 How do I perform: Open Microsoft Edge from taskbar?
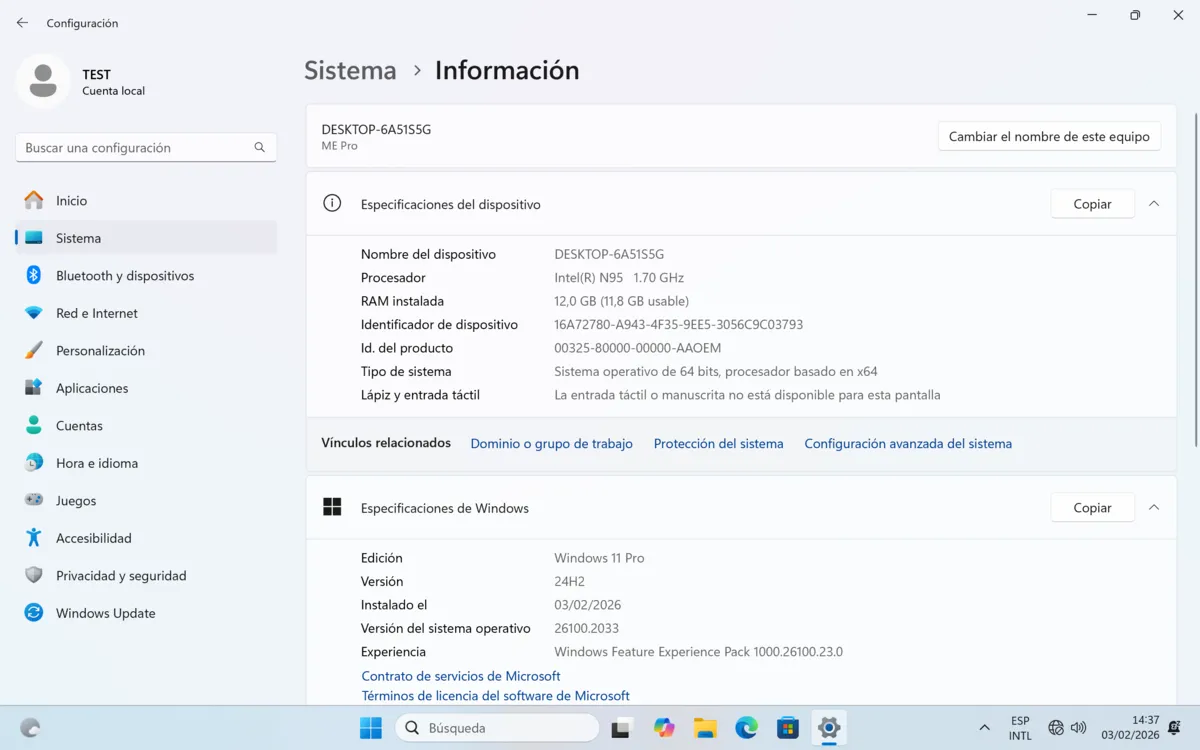(x=746, y=728)
